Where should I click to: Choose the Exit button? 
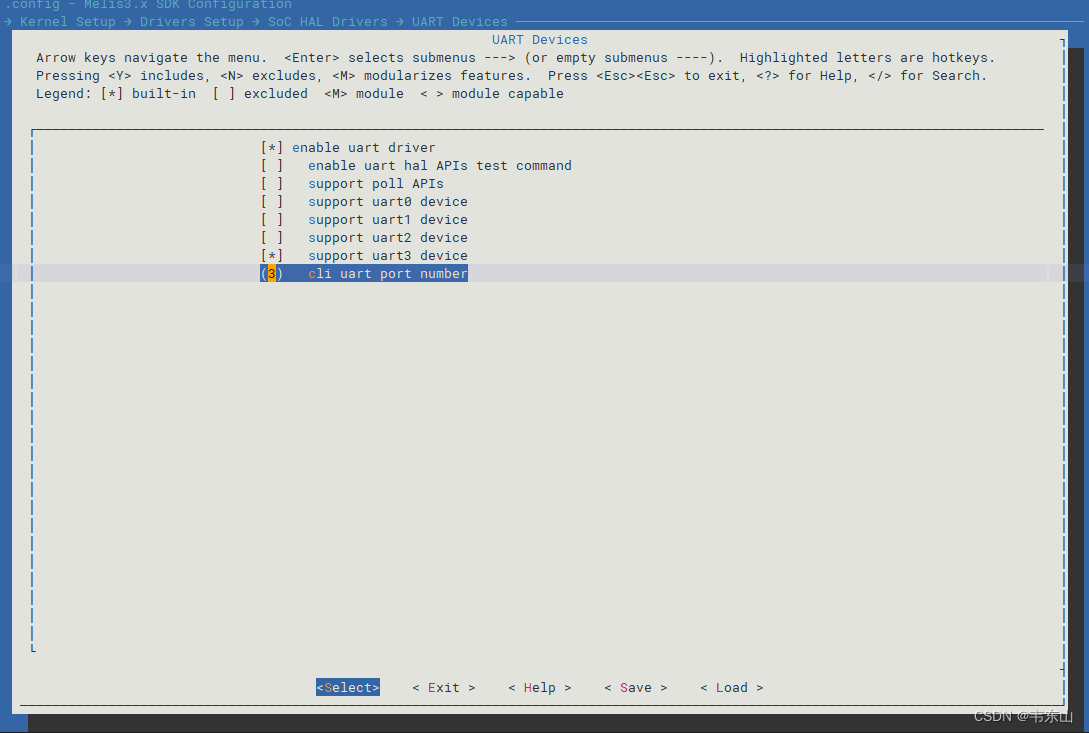(444, 687)
